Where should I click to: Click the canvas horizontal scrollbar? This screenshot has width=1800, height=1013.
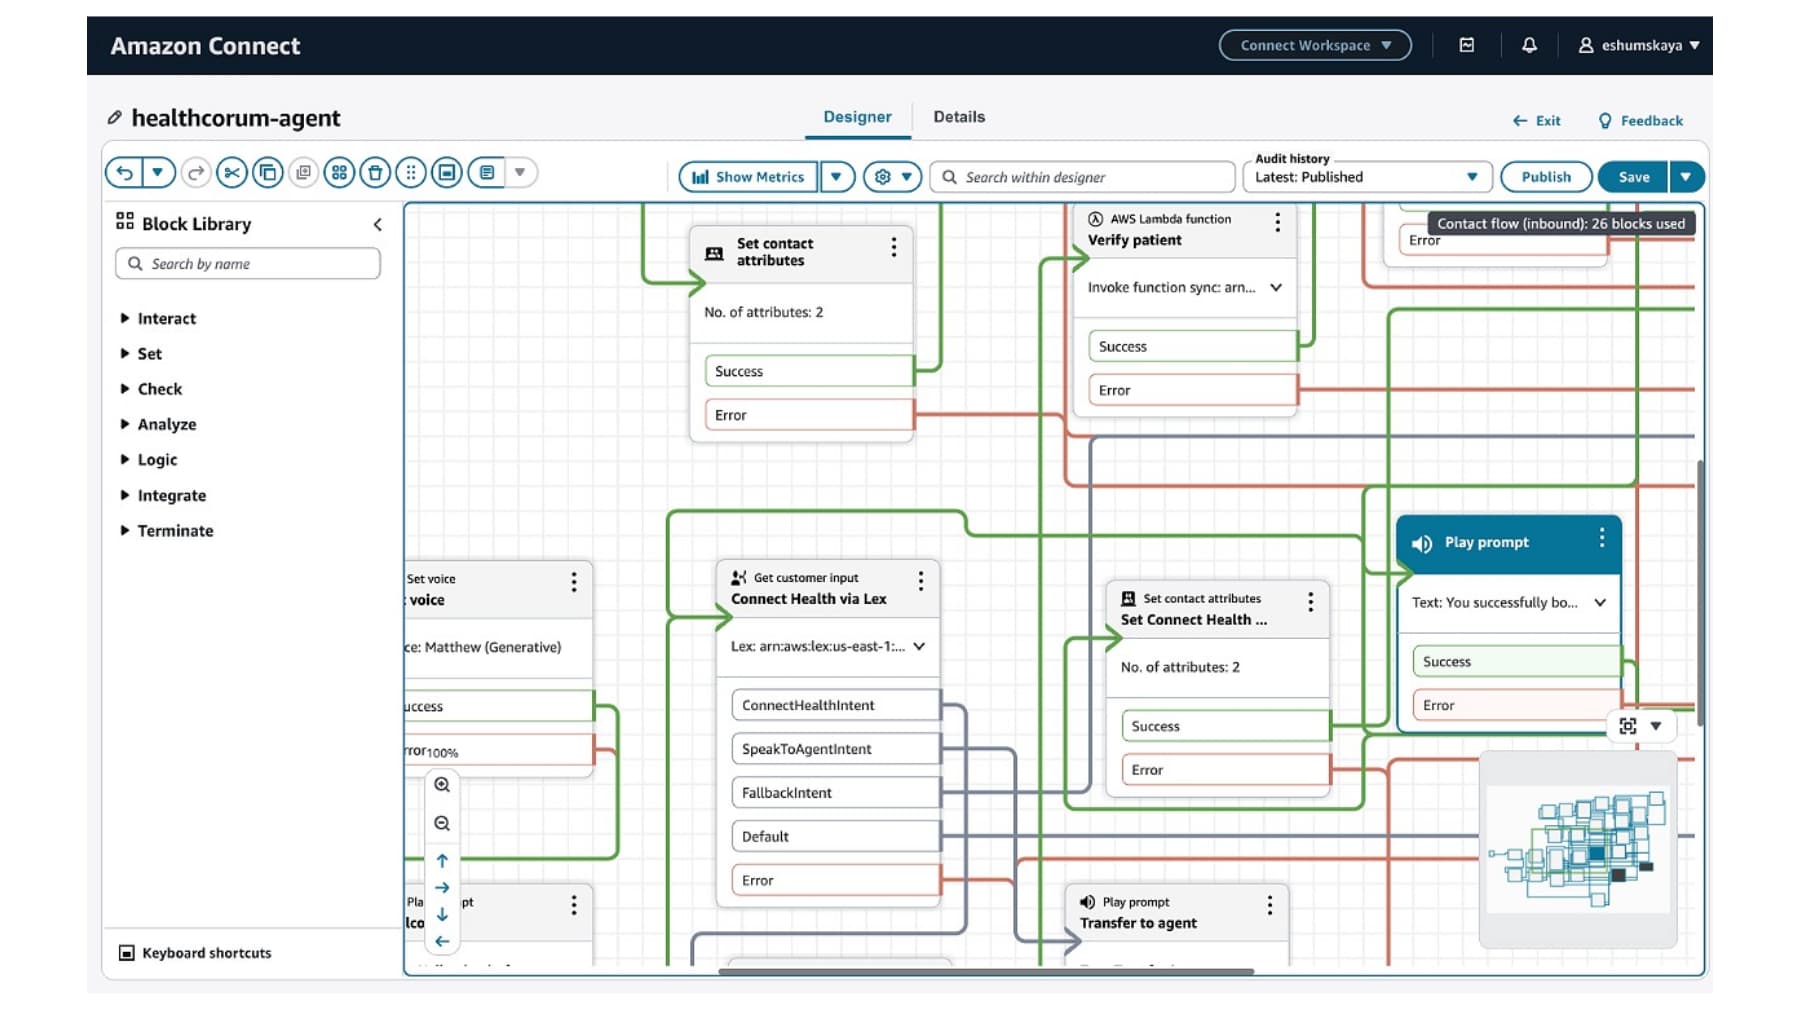986,971
